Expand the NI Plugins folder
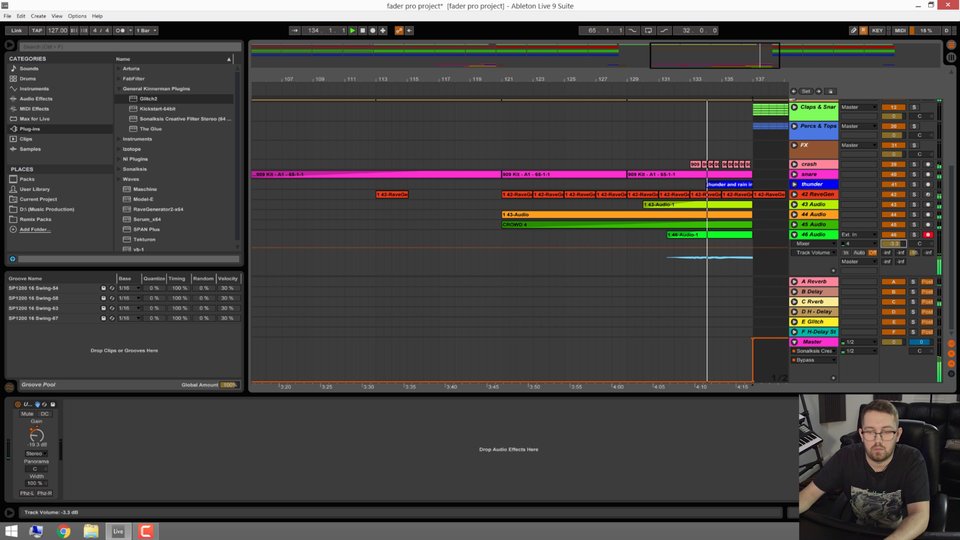960x540 pixels. coord(118,159)
